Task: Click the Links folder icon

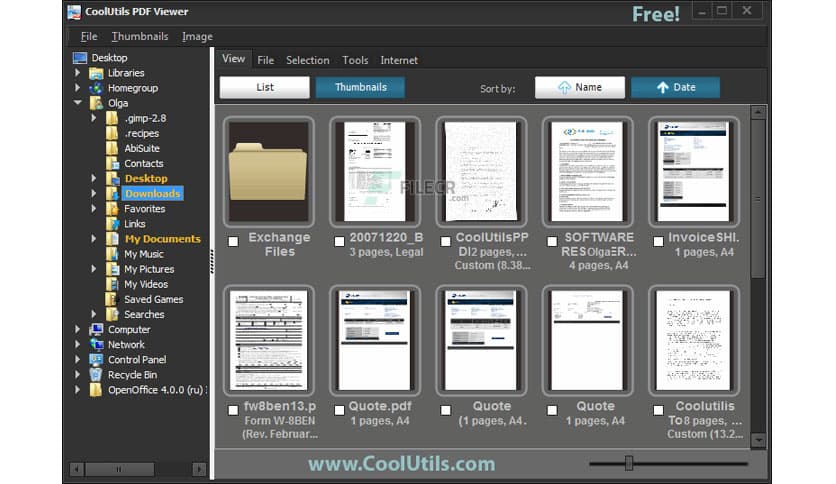Action: click(x=112, y=224)
